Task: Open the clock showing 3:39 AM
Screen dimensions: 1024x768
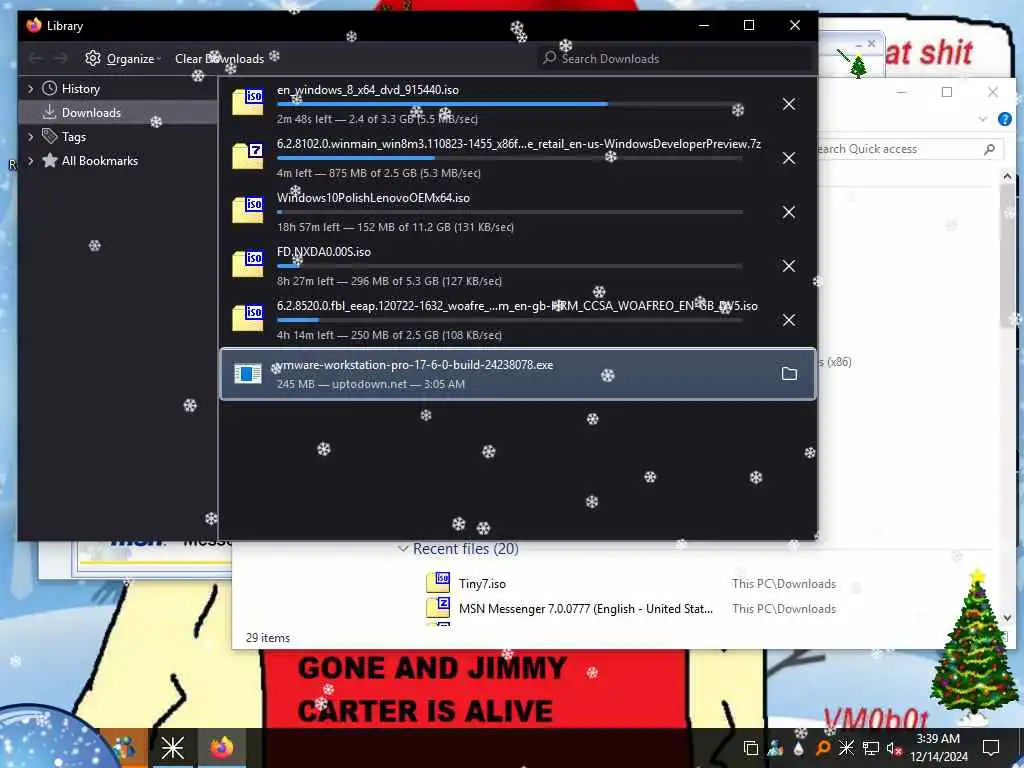Action: 938,748
